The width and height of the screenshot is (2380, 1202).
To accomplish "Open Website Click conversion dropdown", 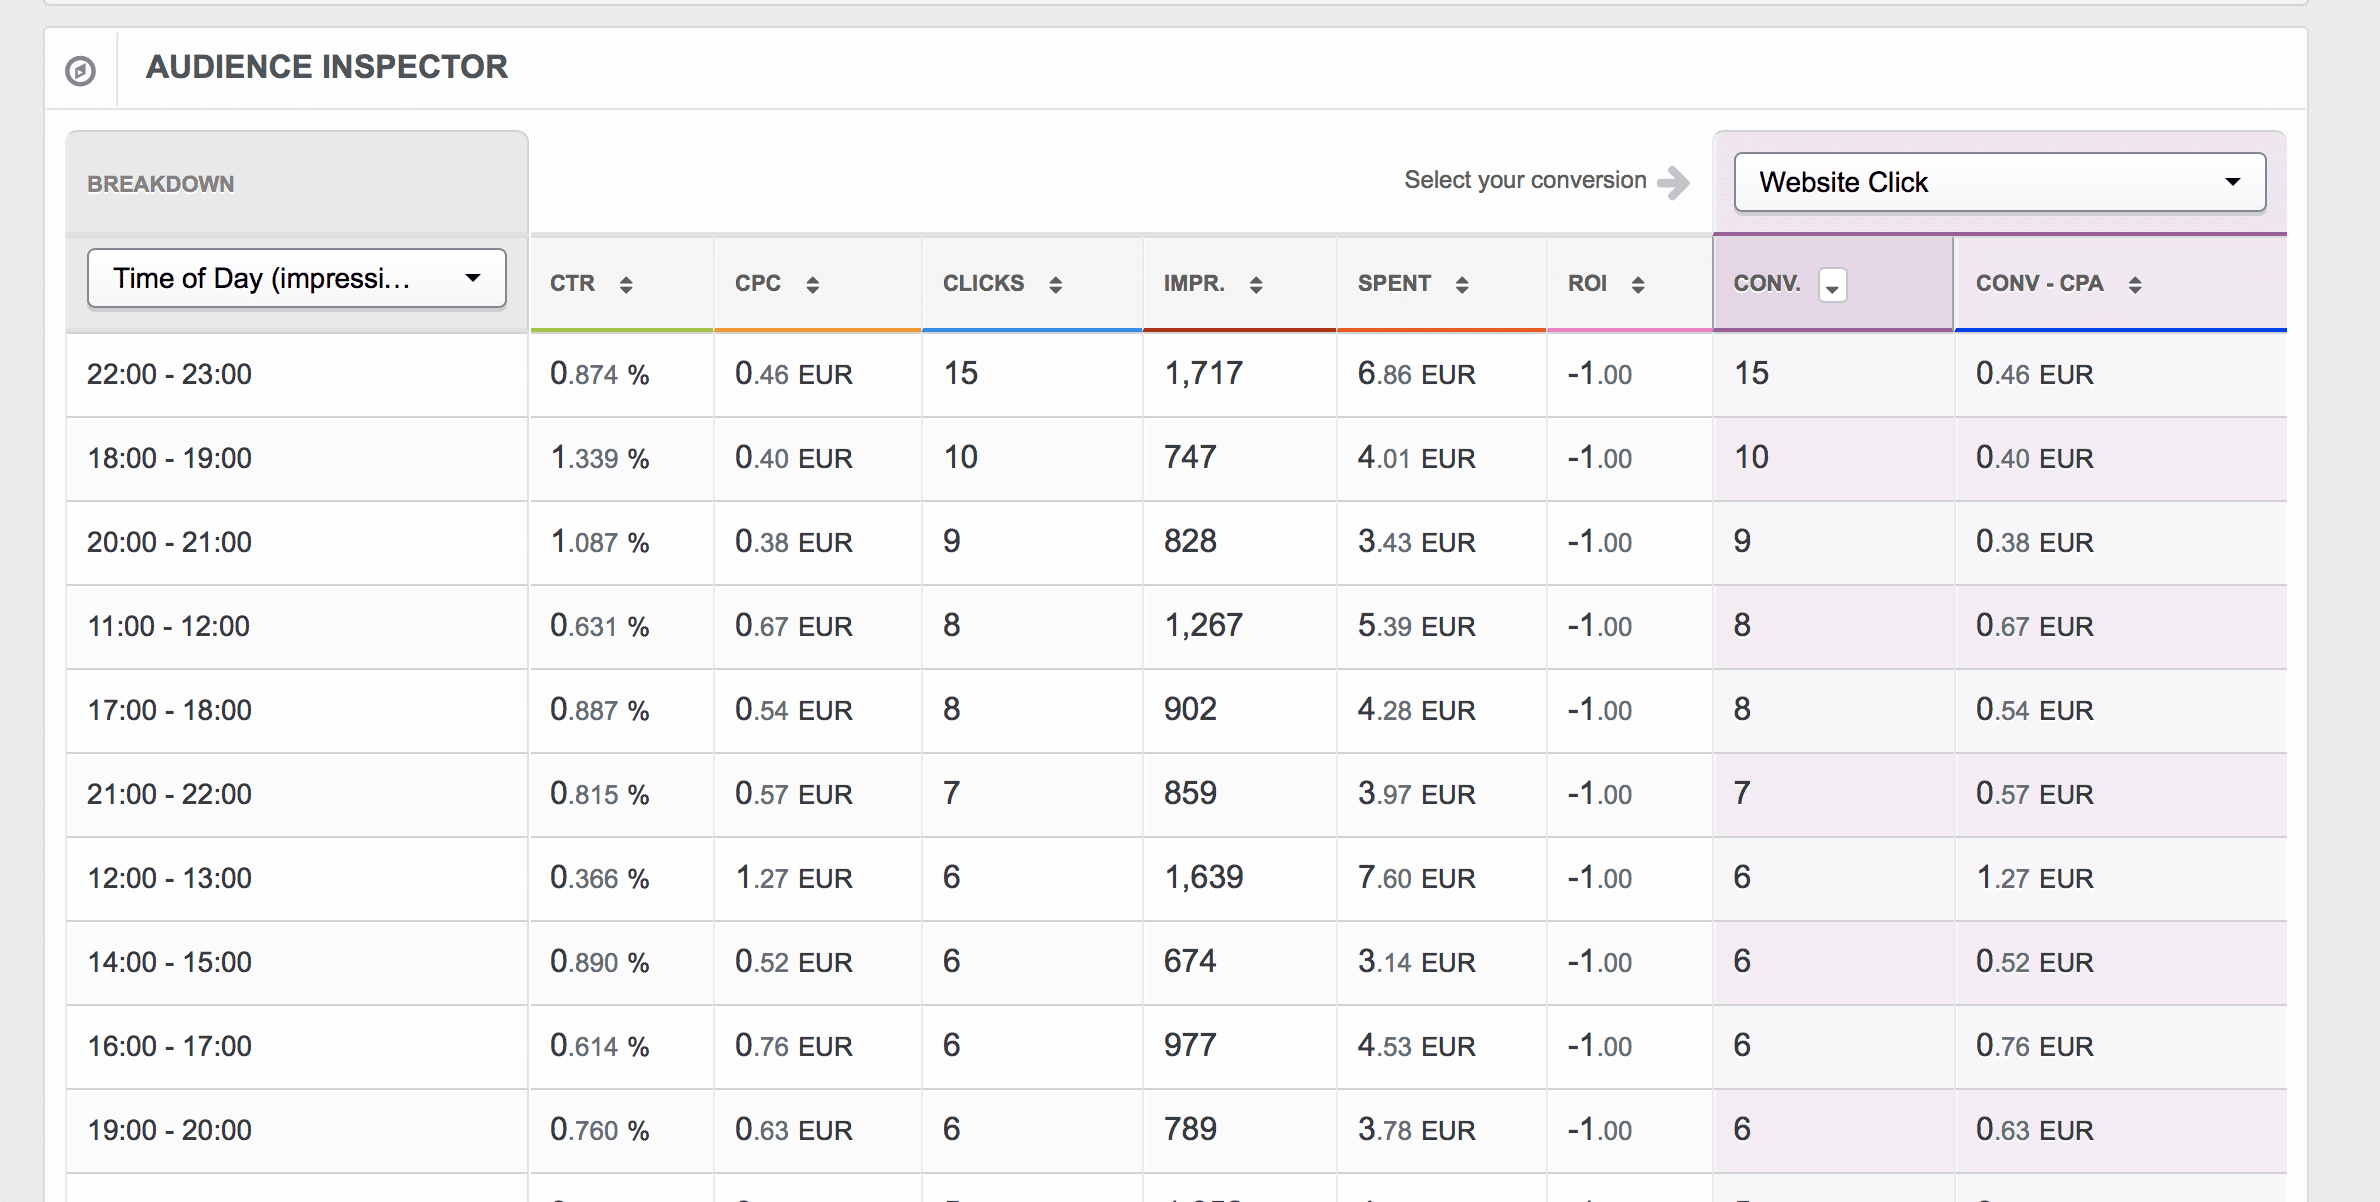I will pyautogui.click(x=2000, y=182).
